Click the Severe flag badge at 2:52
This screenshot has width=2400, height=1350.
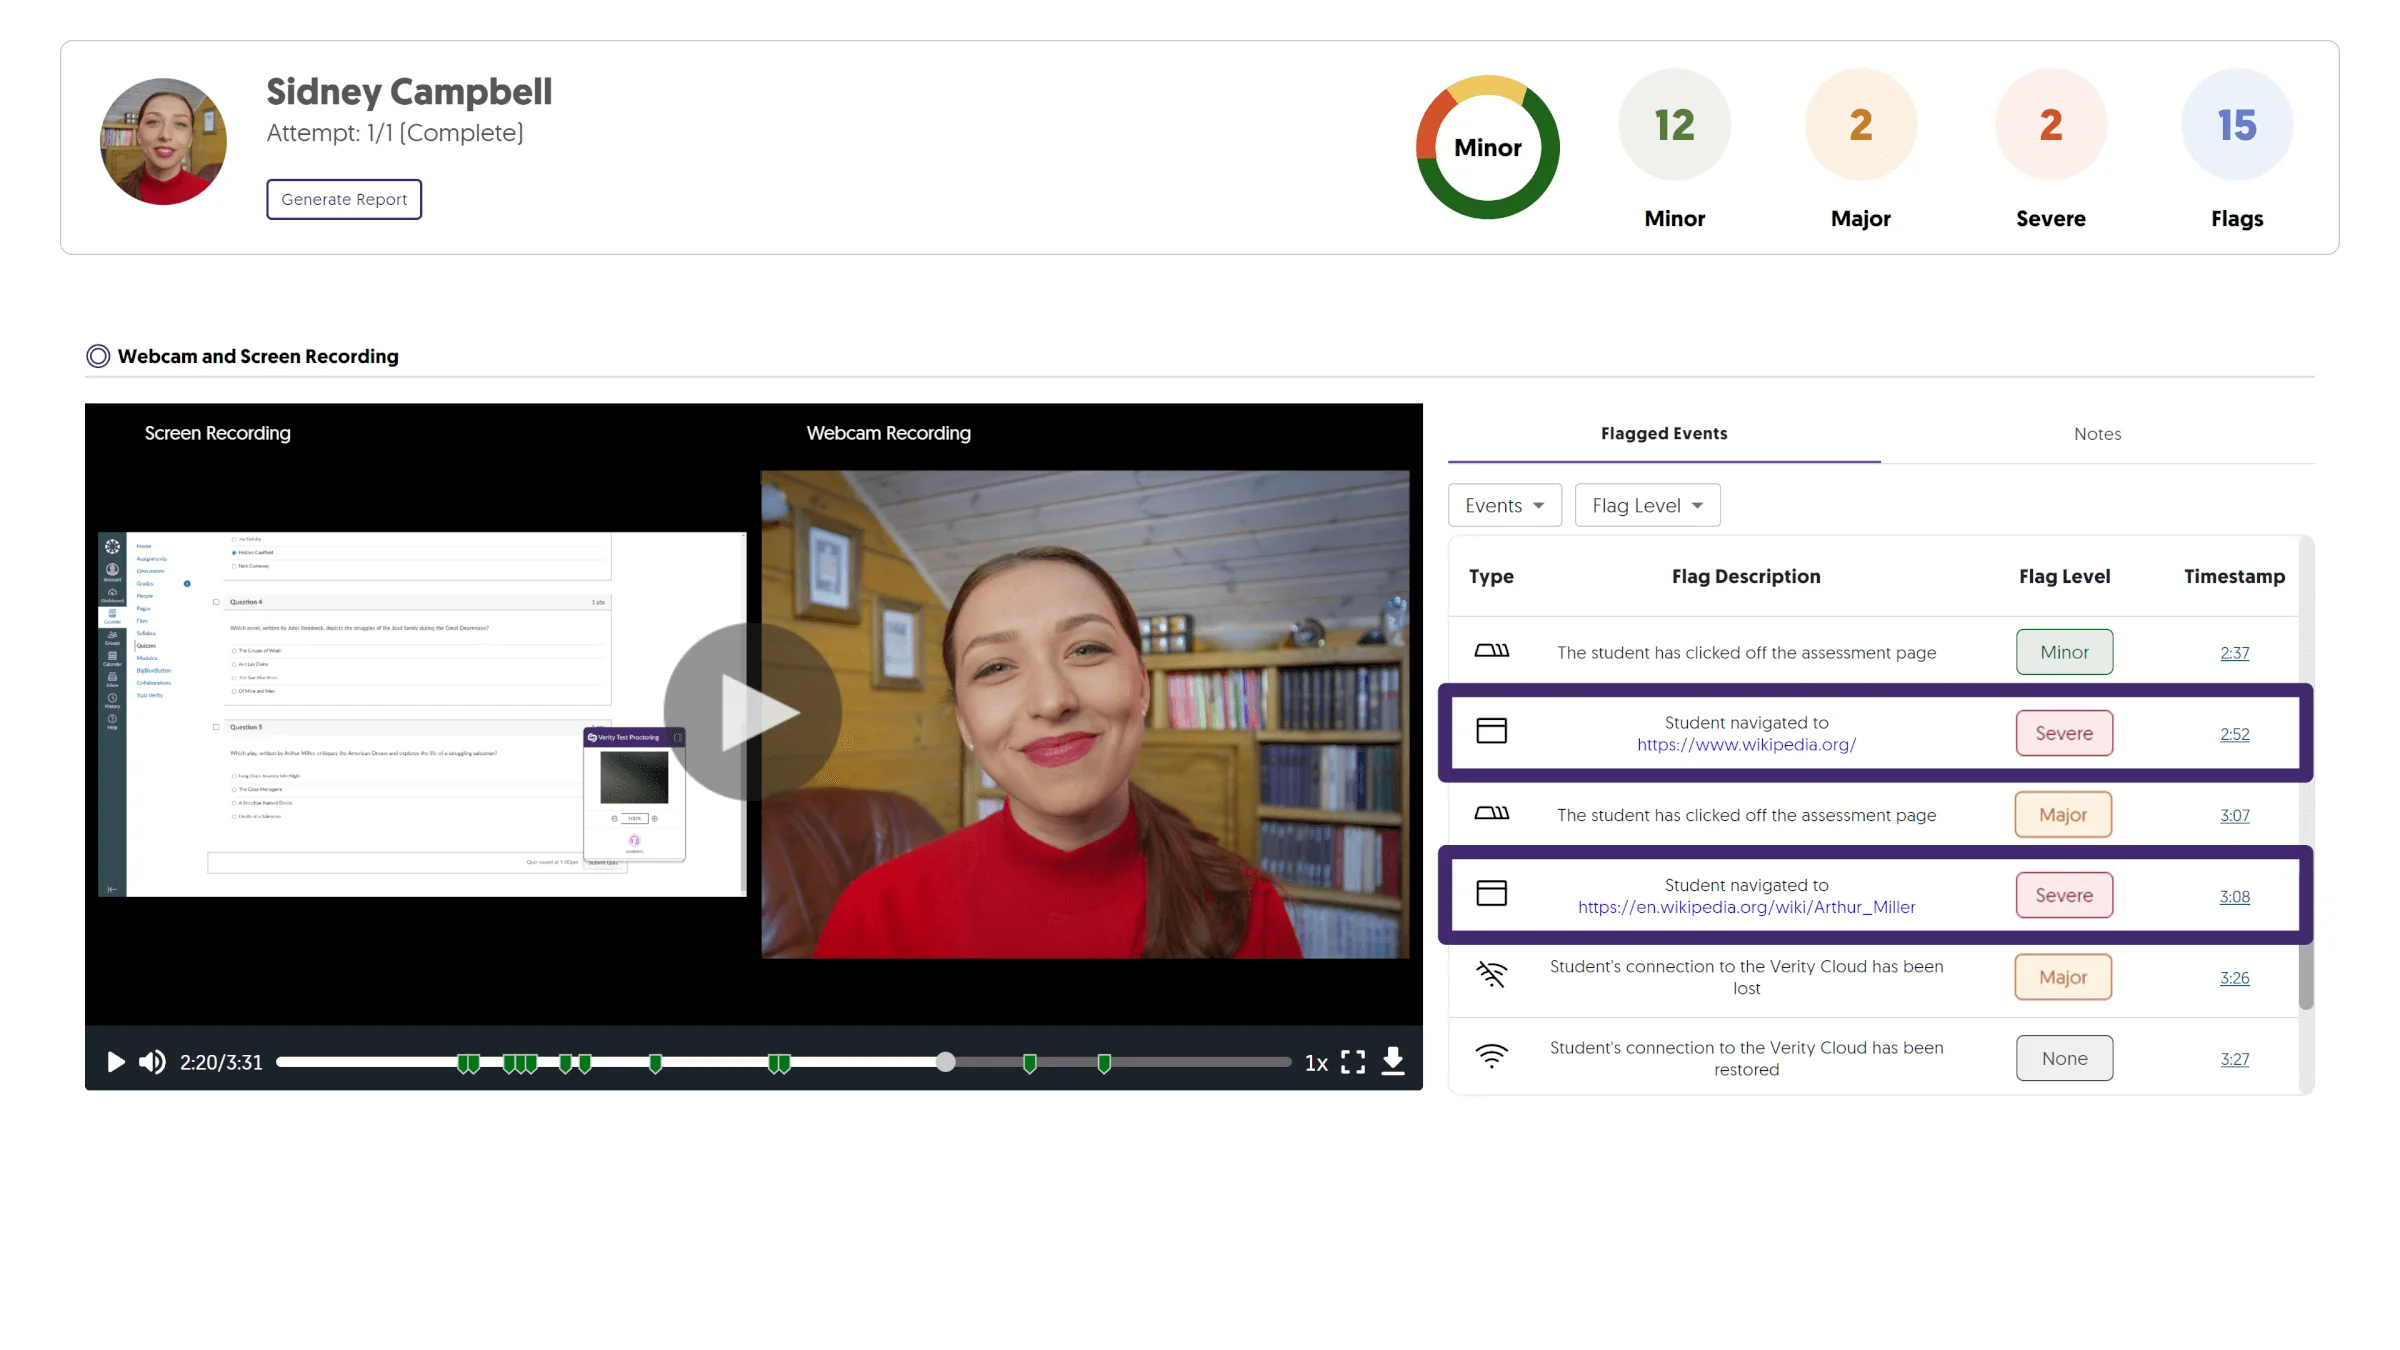[x=2064, y=733]
